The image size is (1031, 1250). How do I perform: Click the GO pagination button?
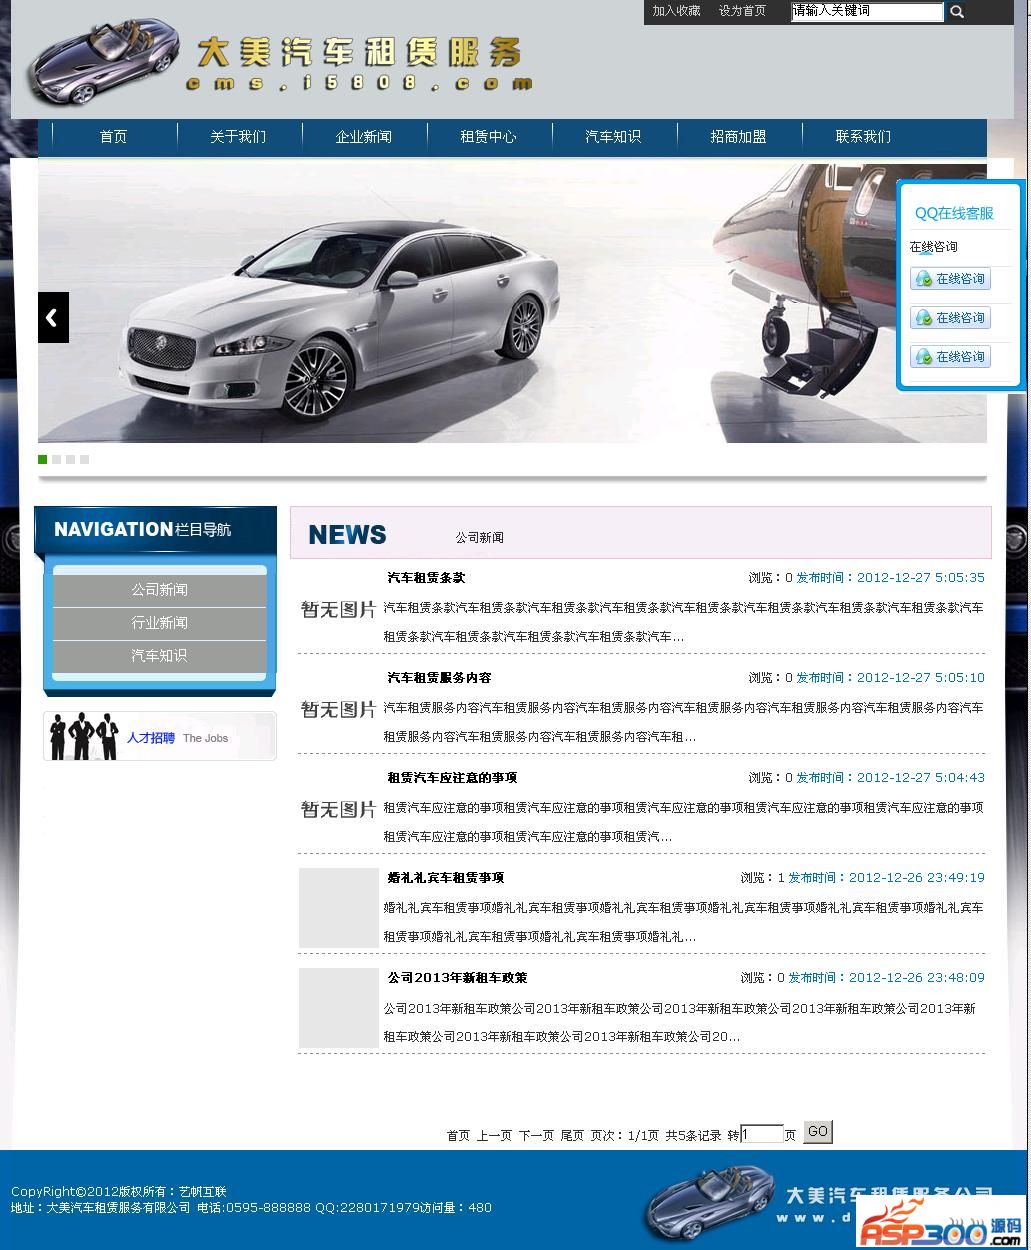pyautogui.click(x=818, y=1132)
